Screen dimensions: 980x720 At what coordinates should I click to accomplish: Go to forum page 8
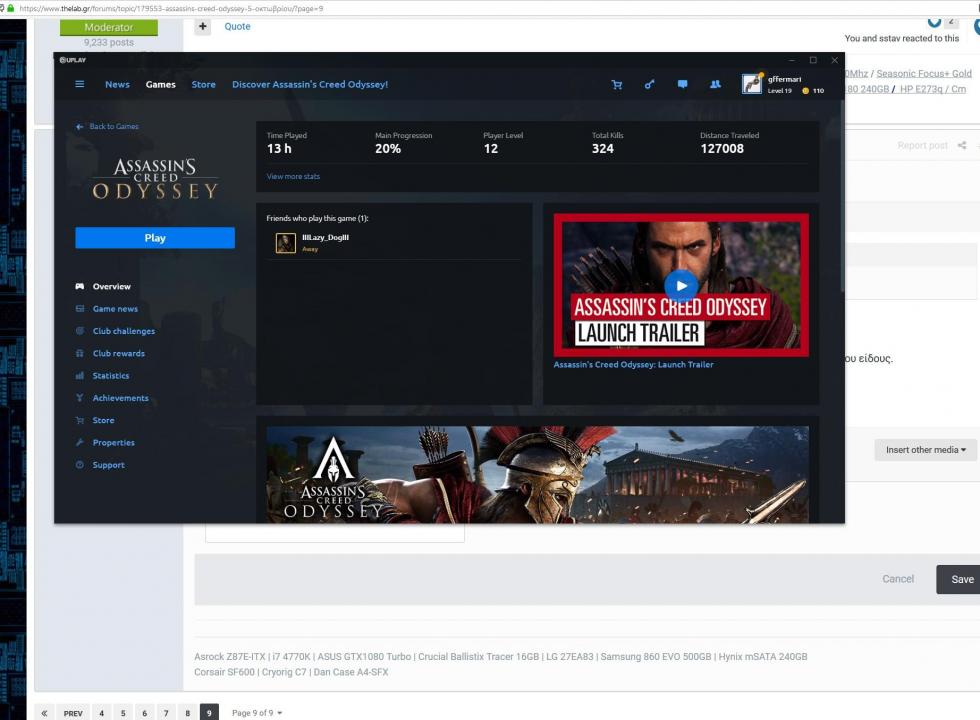(188, 712)
